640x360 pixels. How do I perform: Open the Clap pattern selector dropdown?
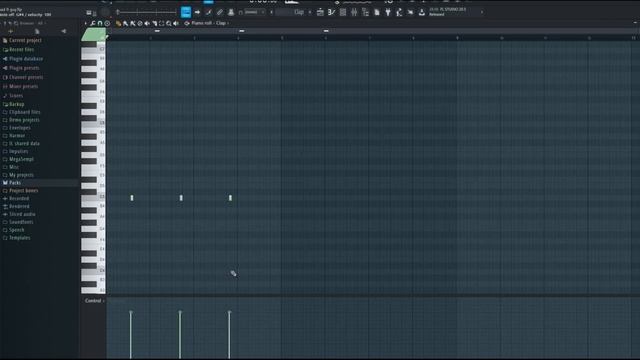(x=291, y=12)
